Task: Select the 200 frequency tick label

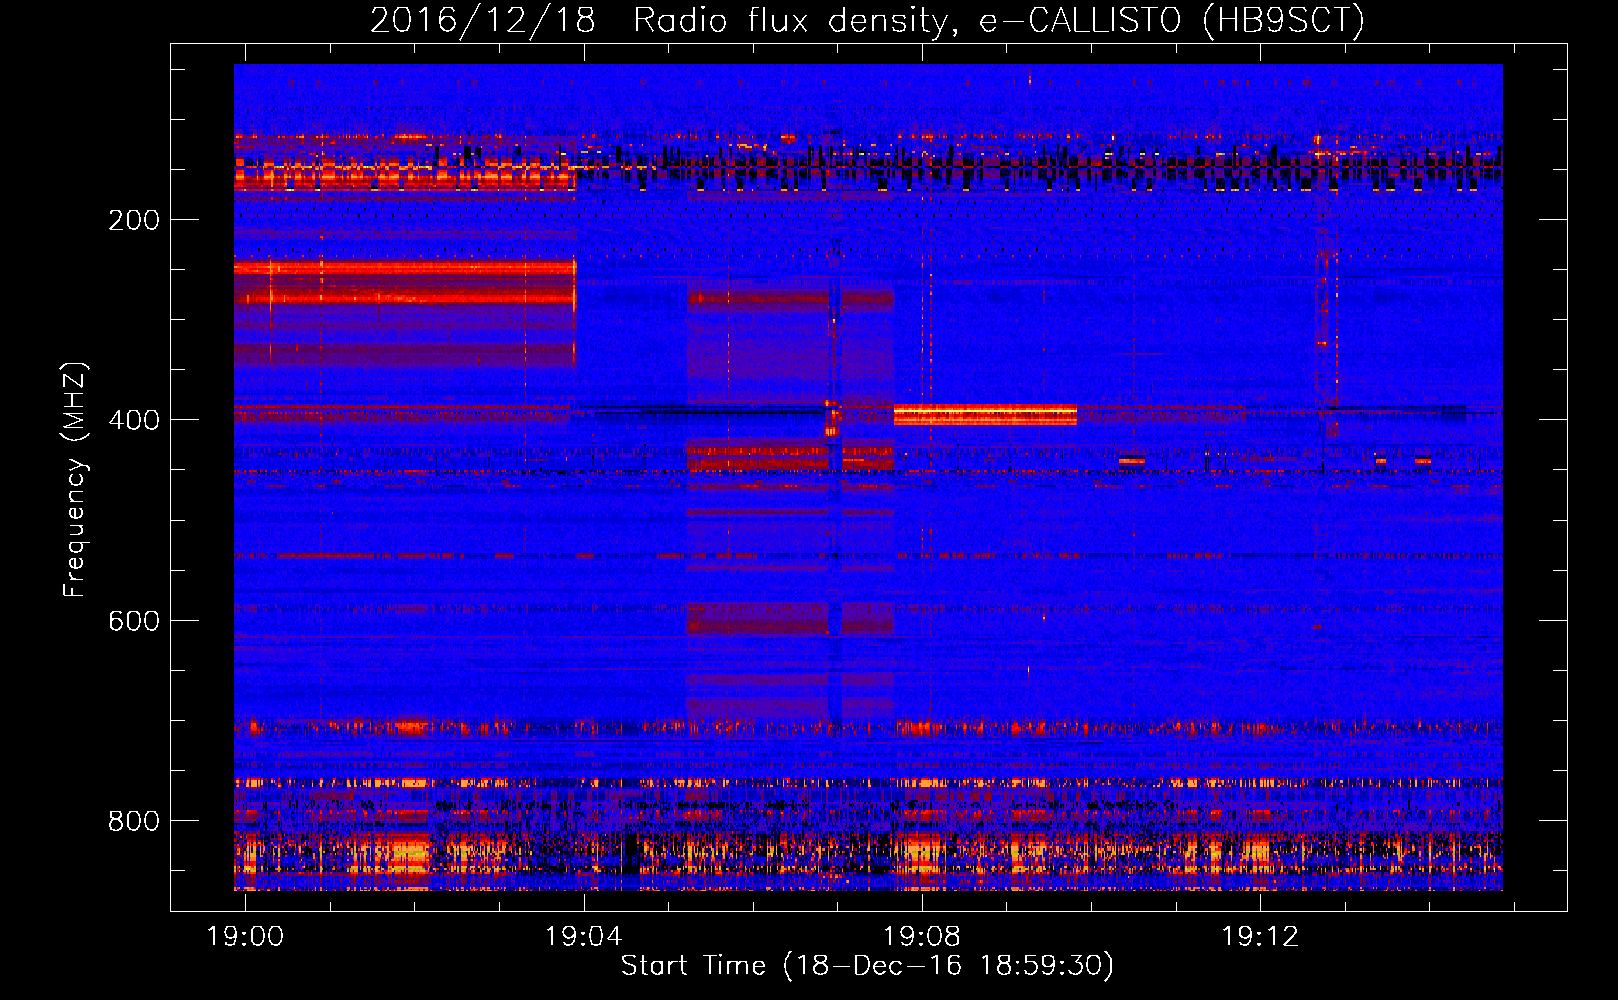Action: 134,220
